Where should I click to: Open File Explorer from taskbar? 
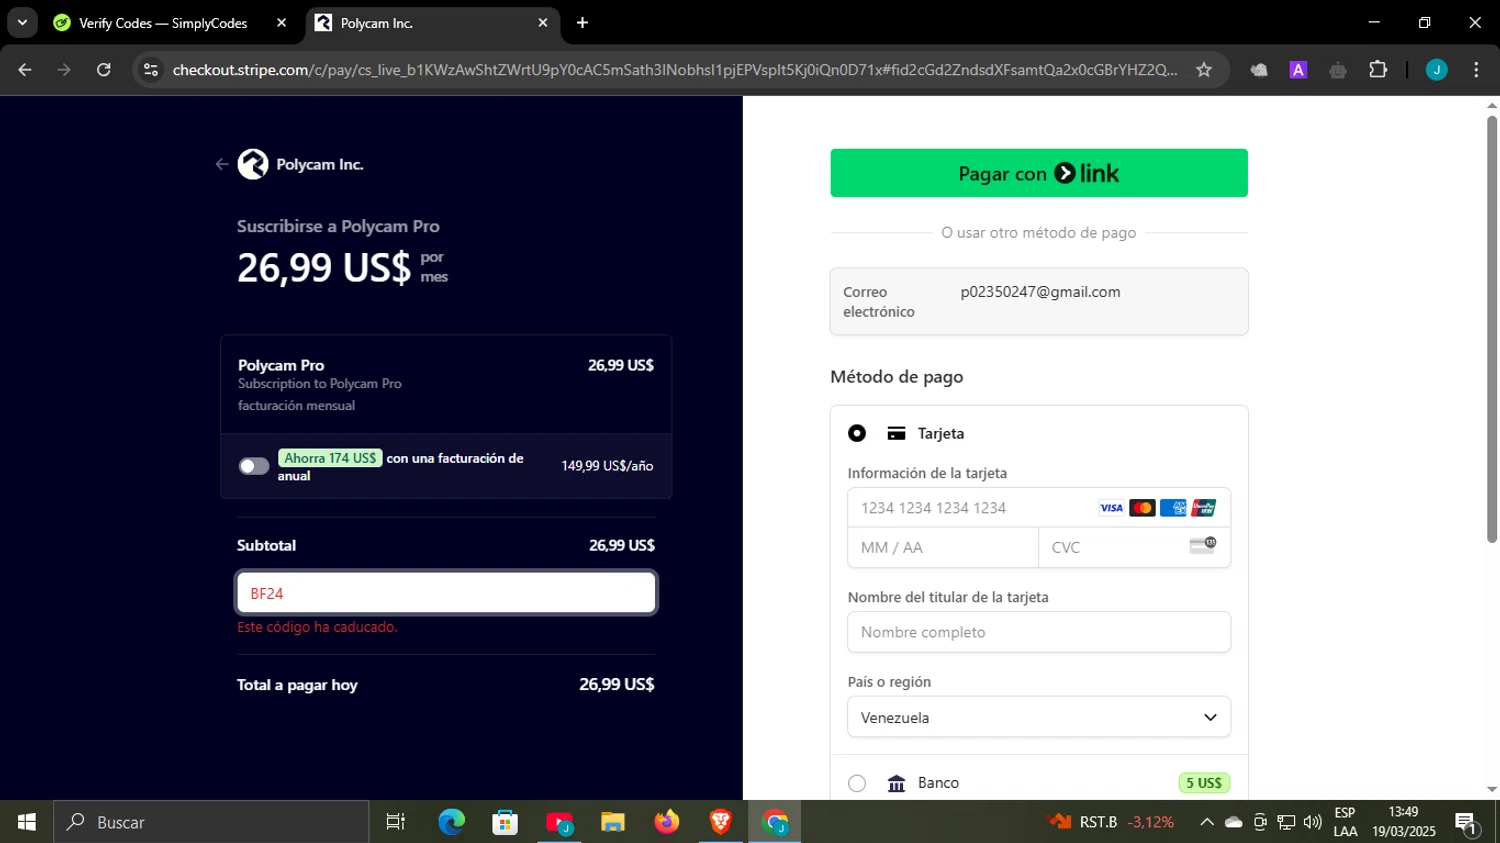pos(613,822)
